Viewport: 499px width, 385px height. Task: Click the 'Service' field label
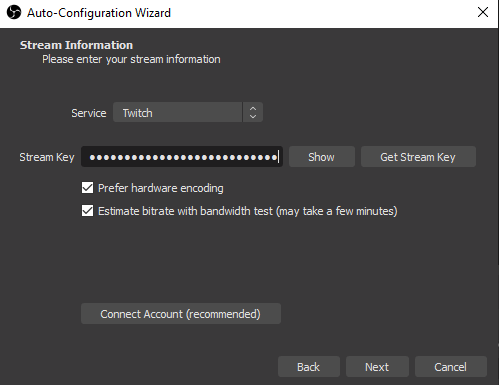89,113
